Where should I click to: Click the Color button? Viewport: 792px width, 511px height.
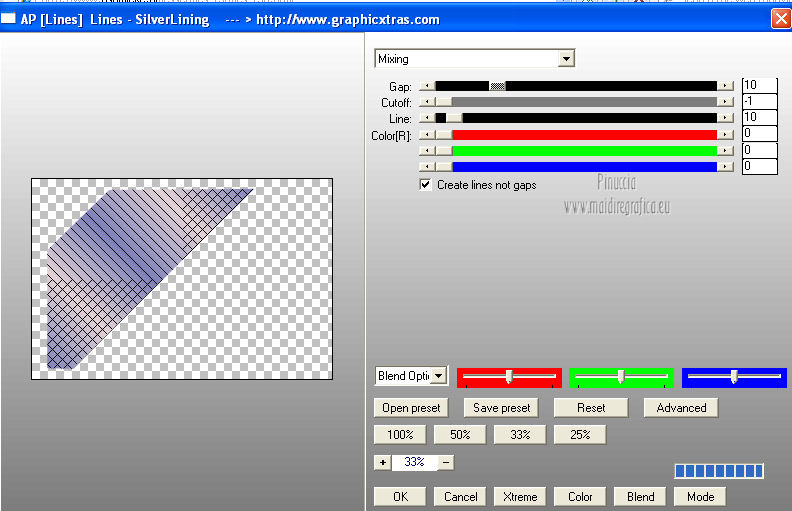(x=580, y=497)
